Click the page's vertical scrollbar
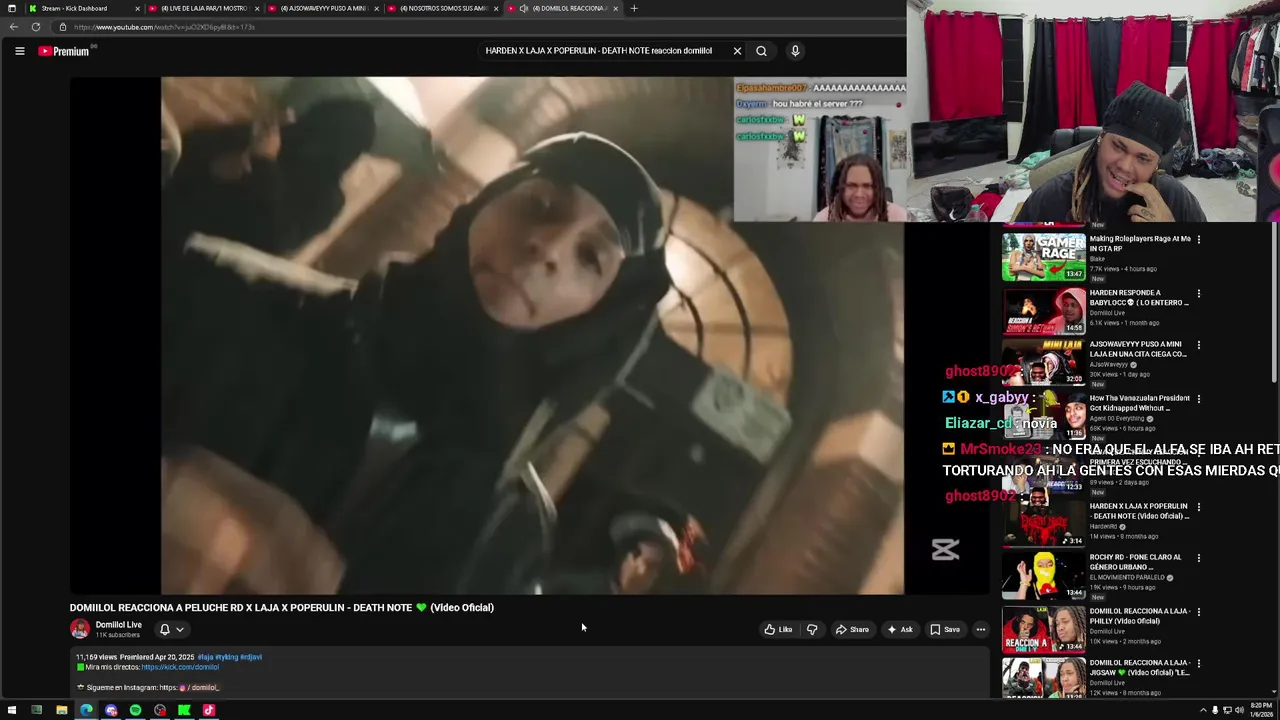Image resolution: width=1280 pixels, height=720 pixels. pyautogui.click(x=1274, y=300)
